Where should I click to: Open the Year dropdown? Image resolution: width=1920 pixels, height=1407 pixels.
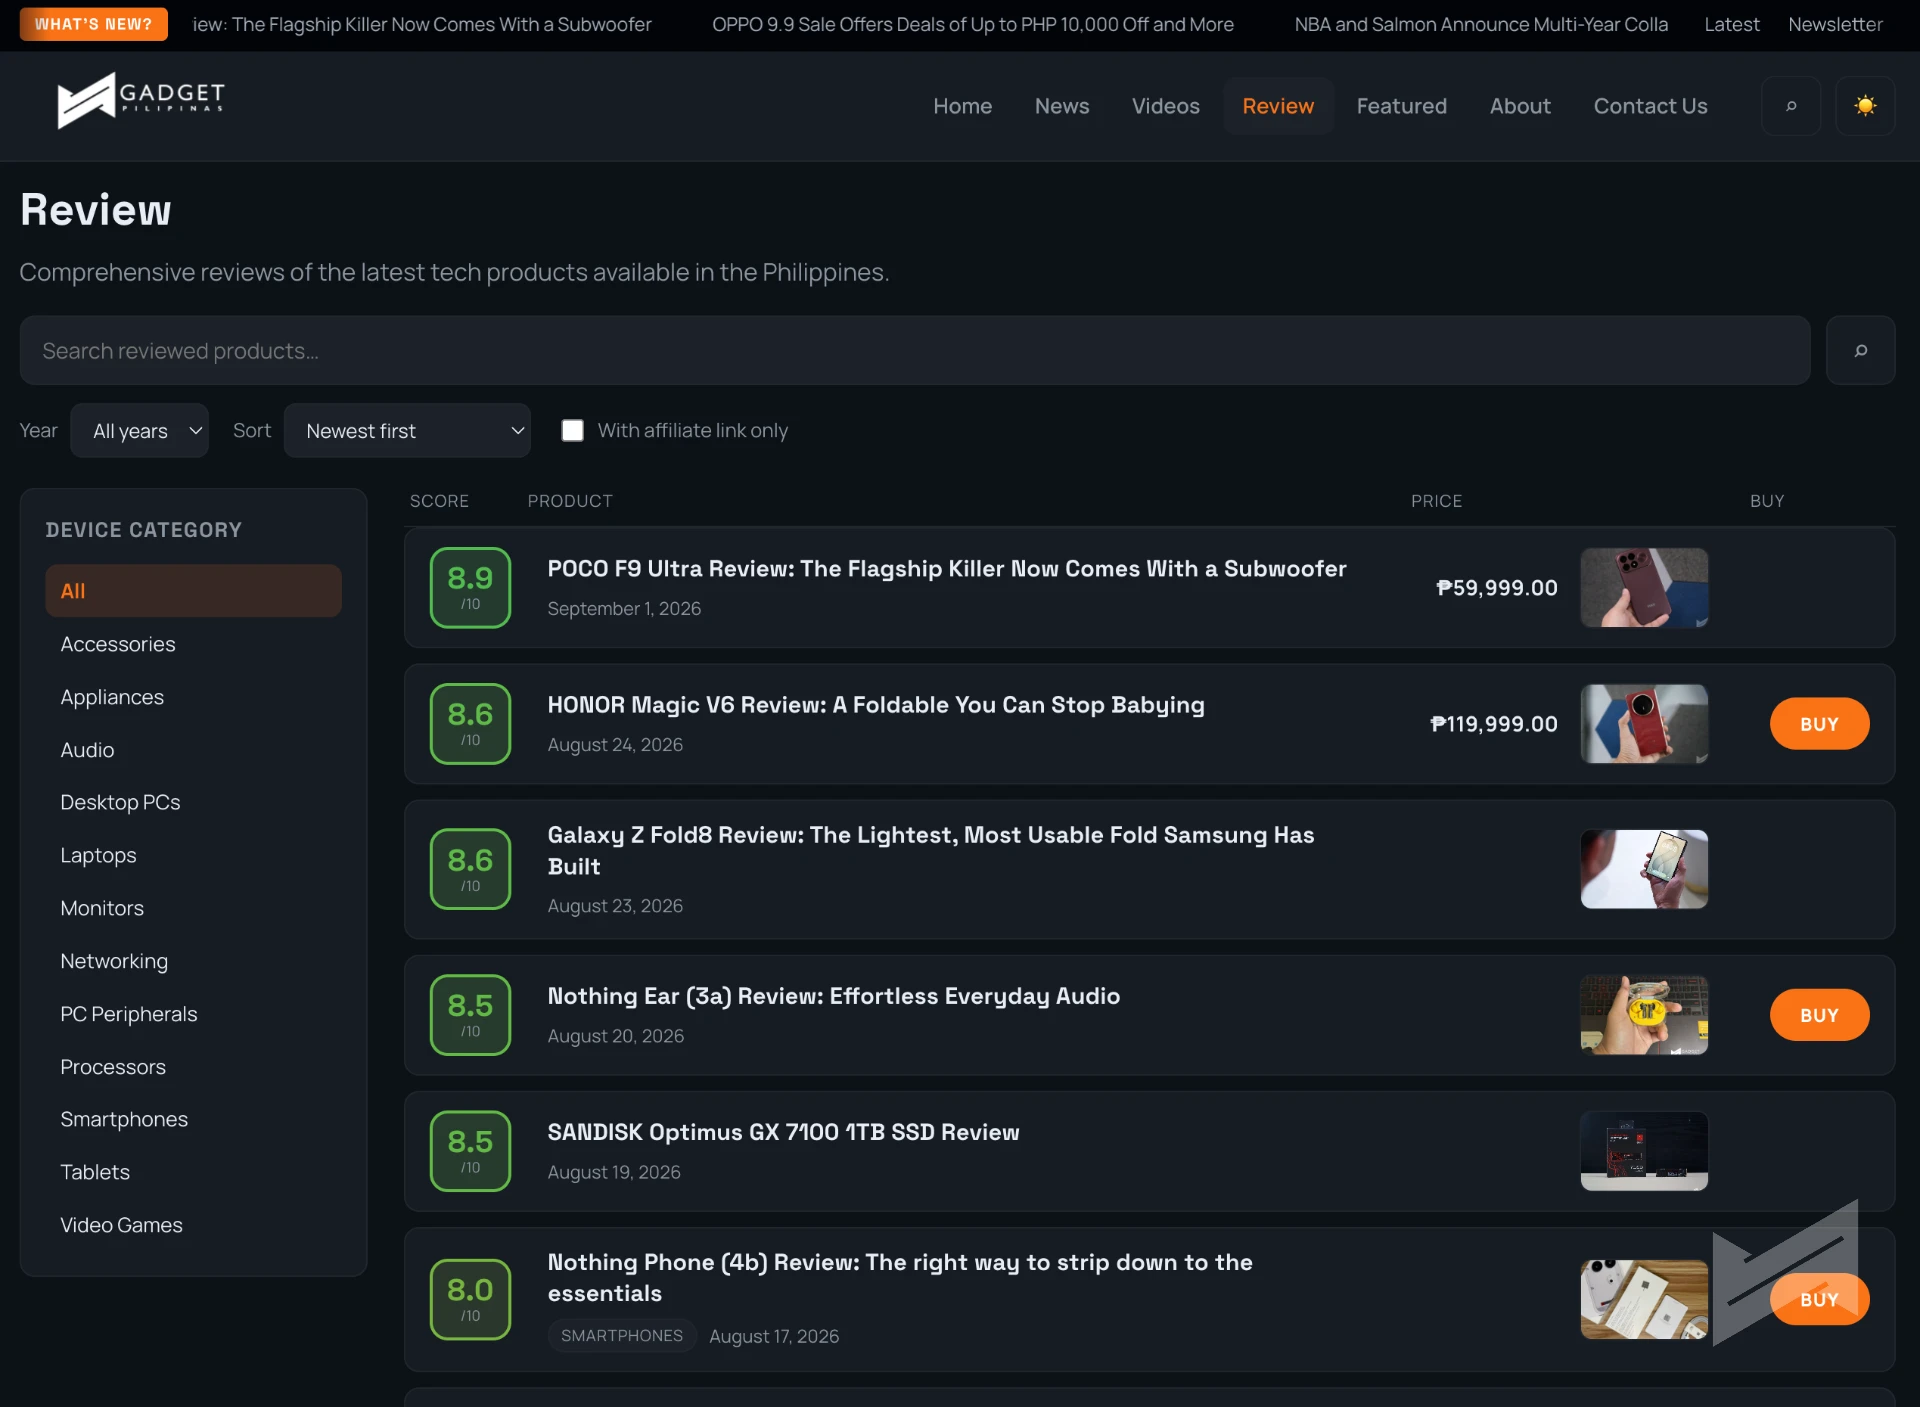pyautogui.click(x=139, y=431)
